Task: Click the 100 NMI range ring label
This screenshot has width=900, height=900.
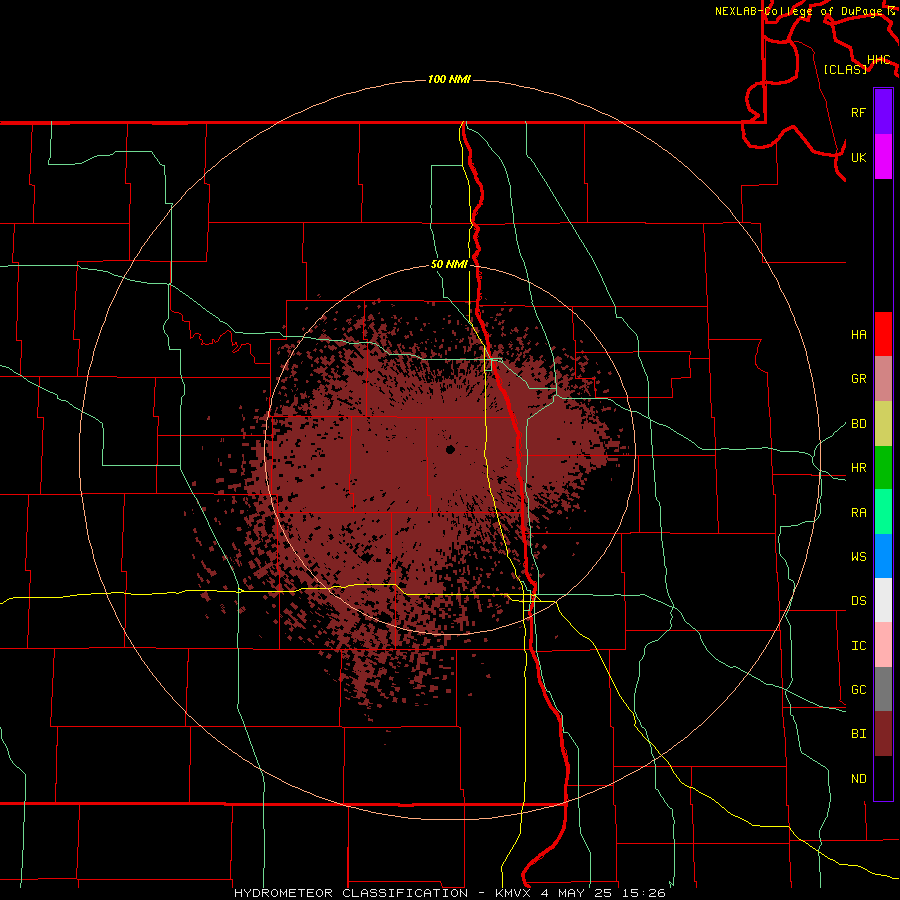Action: tap(449, 79)
